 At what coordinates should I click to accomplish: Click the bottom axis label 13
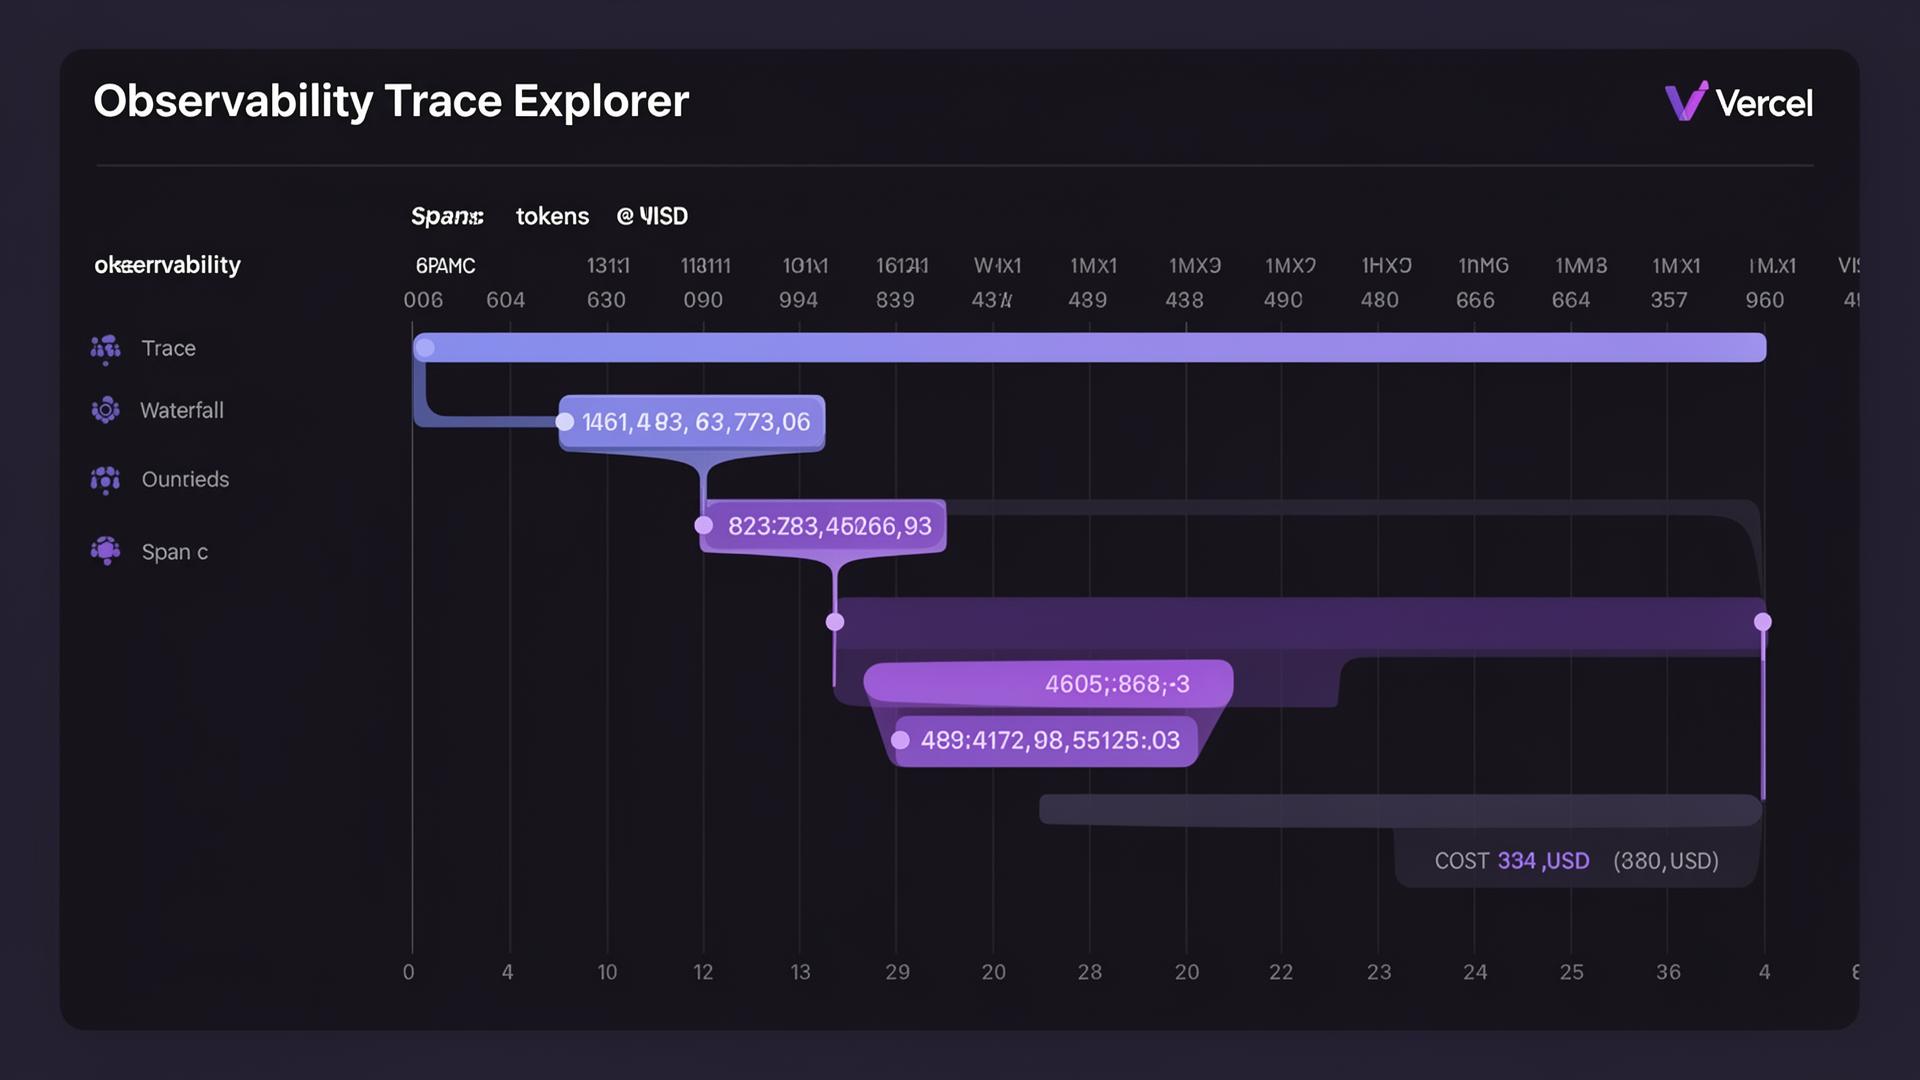(x=800, y=972)
